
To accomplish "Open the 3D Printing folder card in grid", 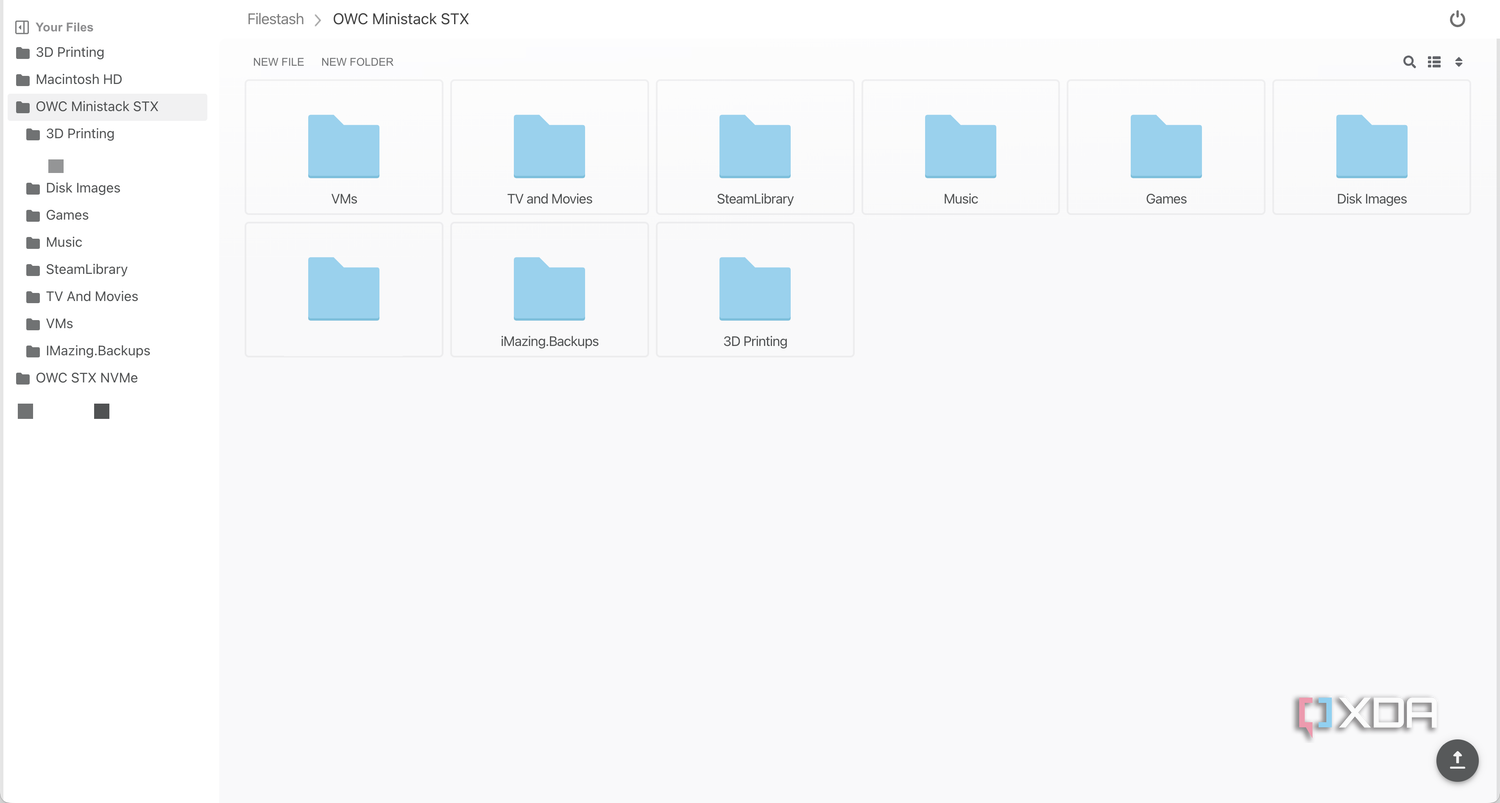I will [x=755, y=289].
